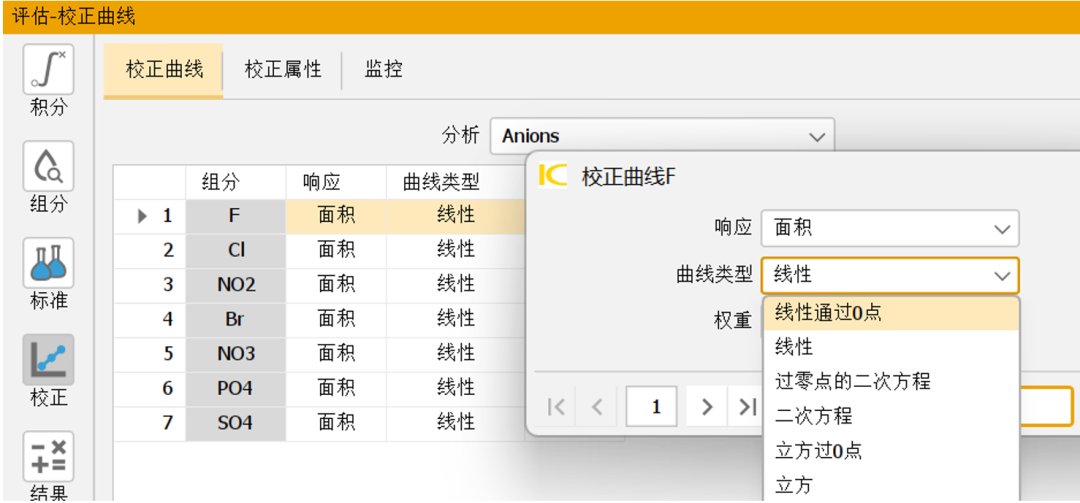
Task: Go to next page with > button
Action: (707, 407)
